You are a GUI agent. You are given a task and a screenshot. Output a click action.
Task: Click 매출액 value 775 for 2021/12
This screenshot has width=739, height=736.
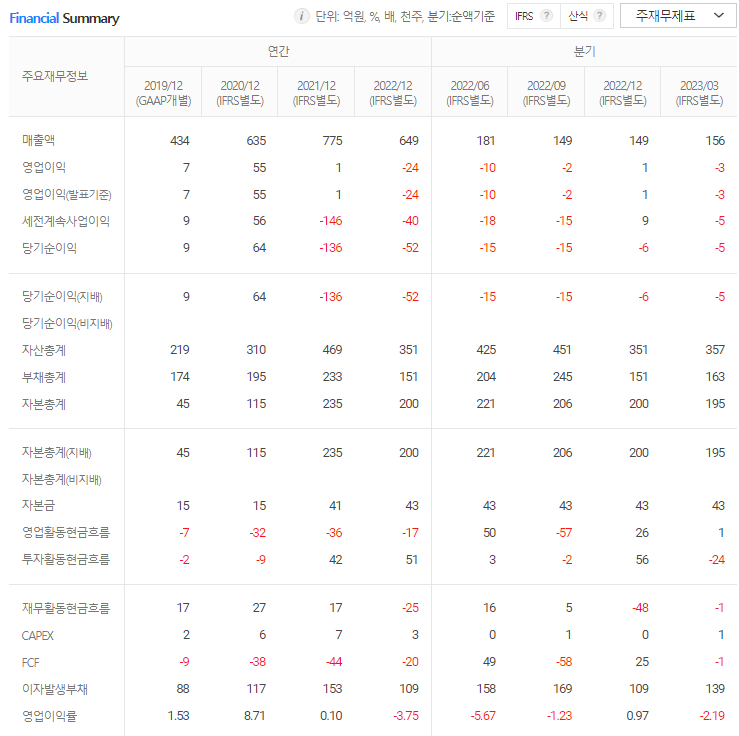(x=332, y=140)
